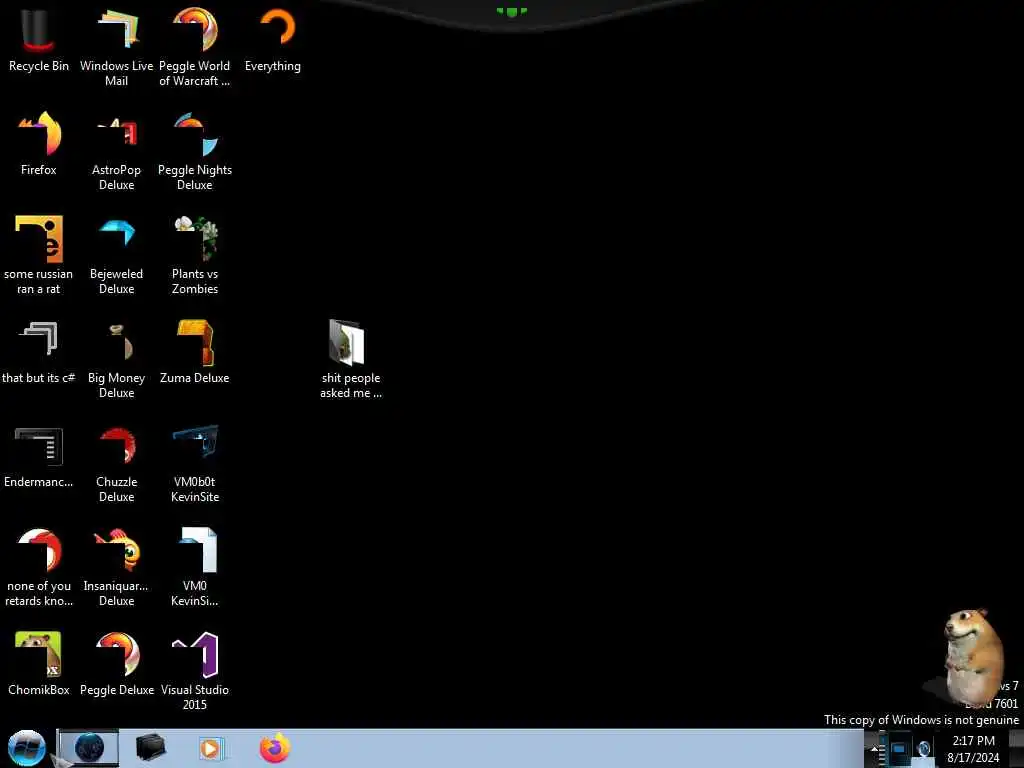This screenshot has width=1024, height=768.
Task: Click Bejeweled Deluxe shortcut
Action: click(116, 255)
